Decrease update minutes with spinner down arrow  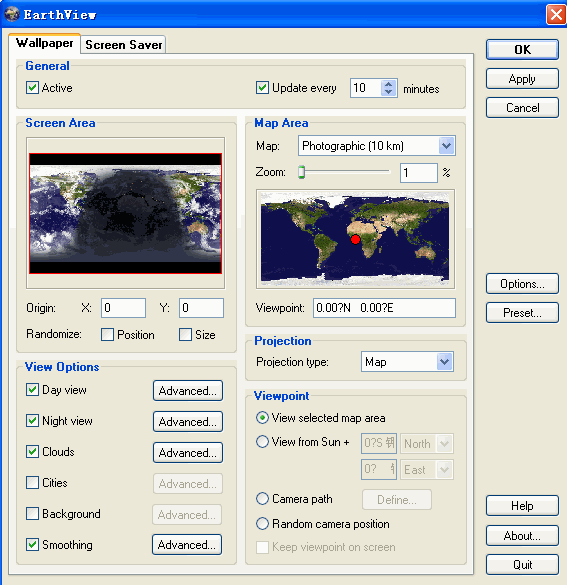pyautogui.click(x=389, y=92)
